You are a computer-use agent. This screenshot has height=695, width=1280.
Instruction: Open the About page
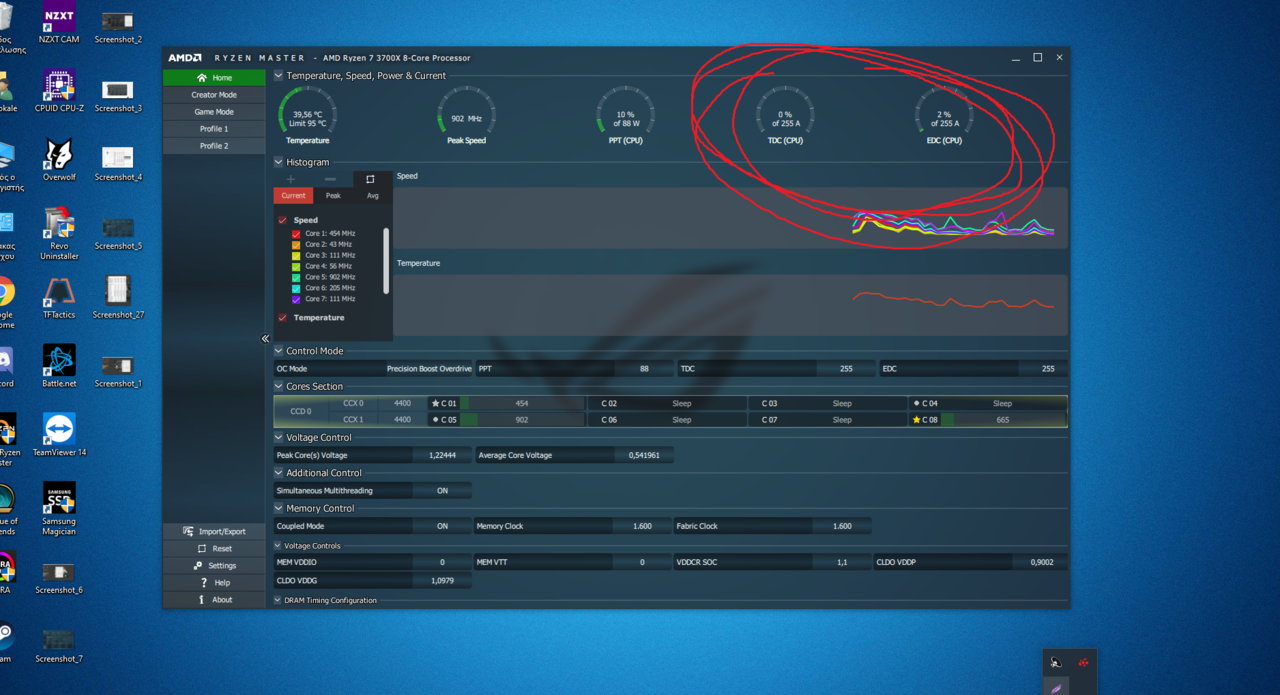[x=214, y=600]
